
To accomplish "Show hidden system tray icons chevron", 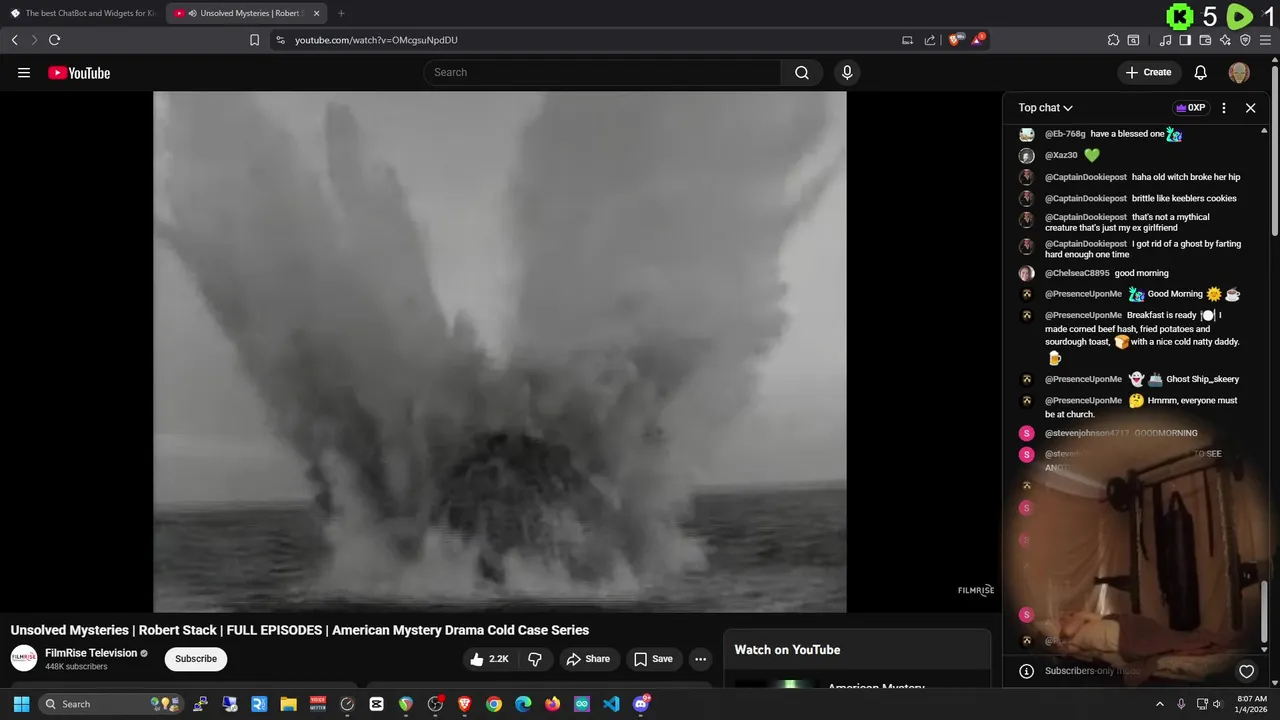I will coord(1160,704).
